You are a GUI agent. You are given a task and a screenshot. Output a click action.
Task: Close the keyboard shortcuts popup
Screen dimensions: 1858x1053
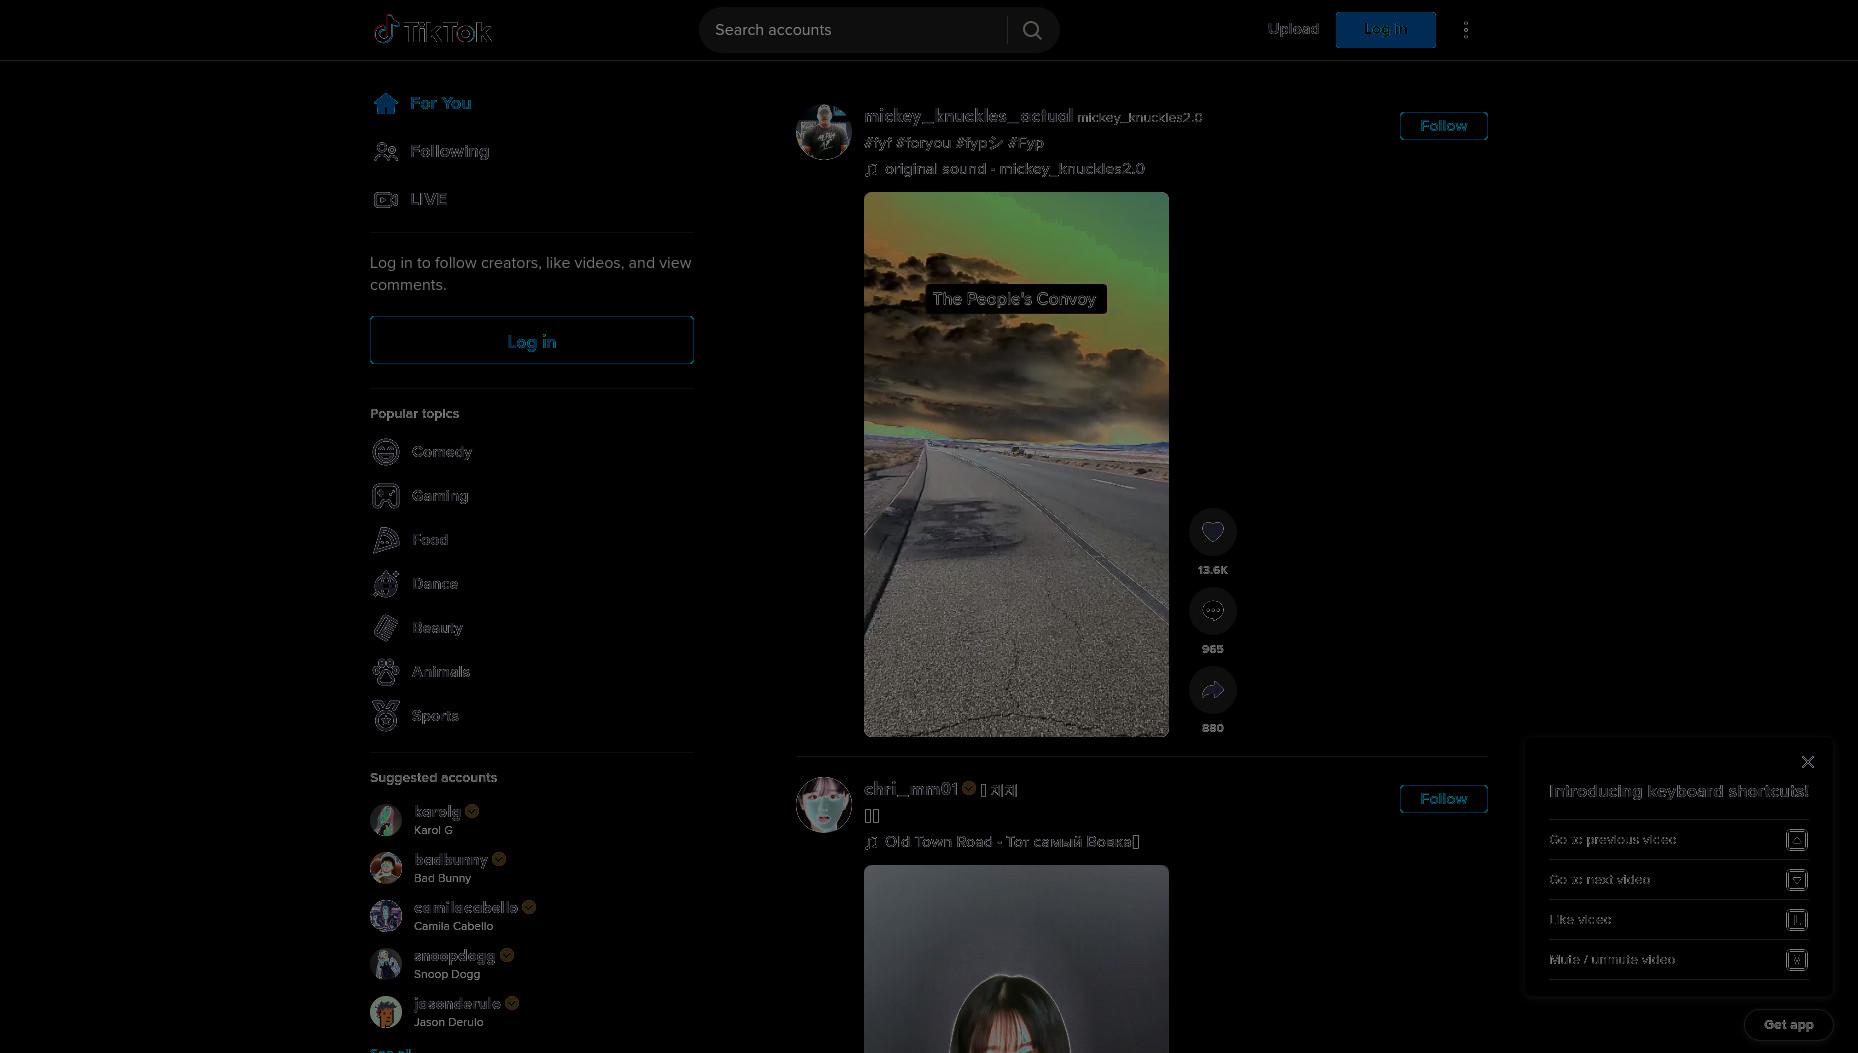(1808, 762)
